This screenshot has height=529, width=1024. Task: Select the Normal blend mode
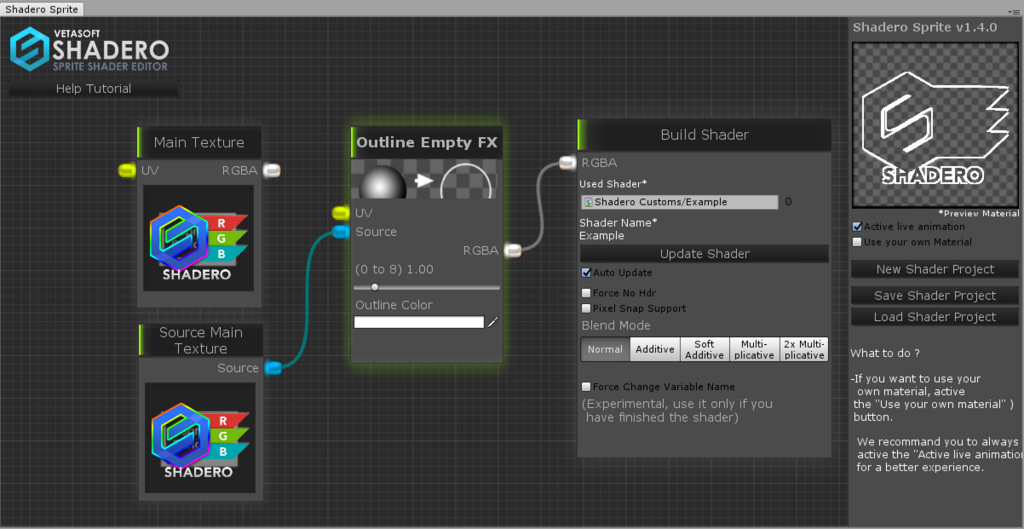pyautogui.click(x=605, y=349)
